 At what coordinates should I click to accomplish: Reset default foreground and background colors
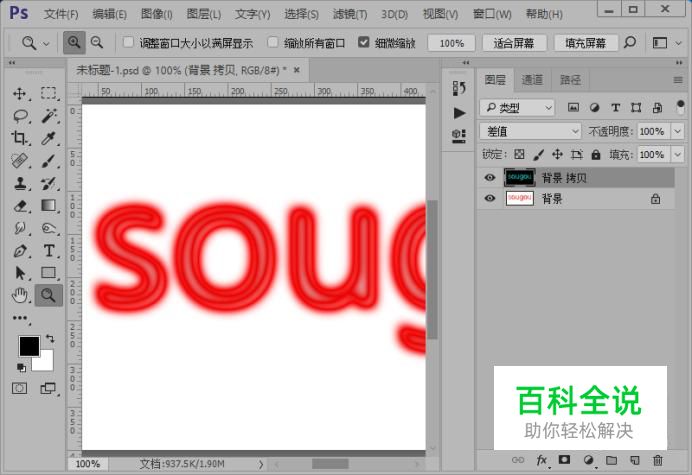click(x=21, y=367)
